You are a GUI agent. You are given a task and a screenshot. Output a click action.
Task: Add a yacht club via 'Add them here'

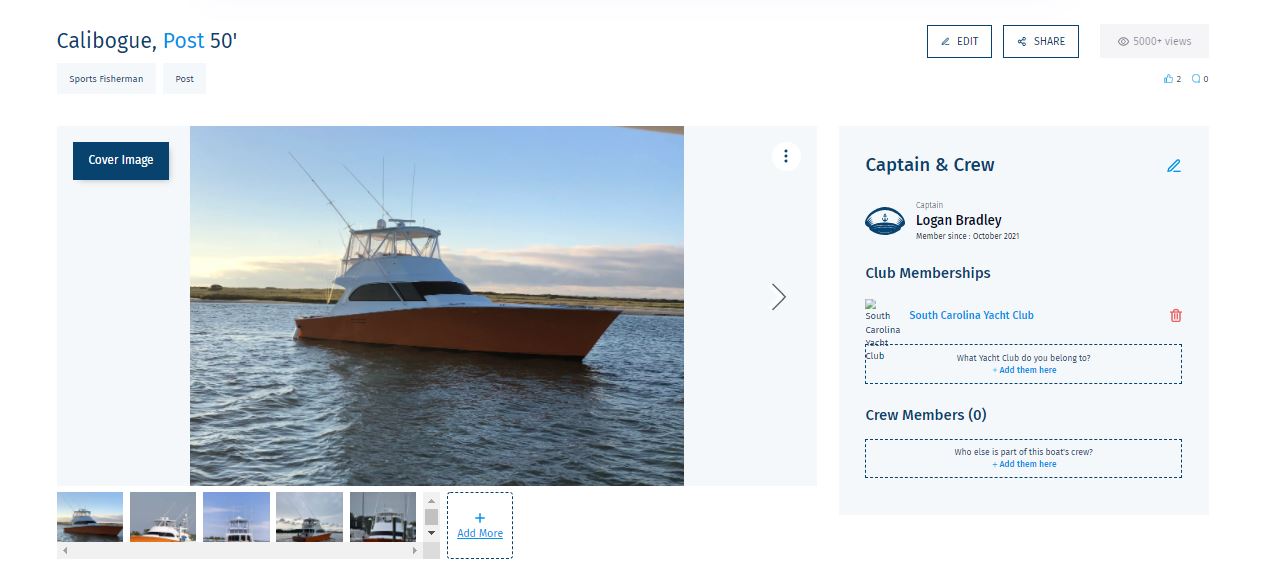[x=1024, y=370]
